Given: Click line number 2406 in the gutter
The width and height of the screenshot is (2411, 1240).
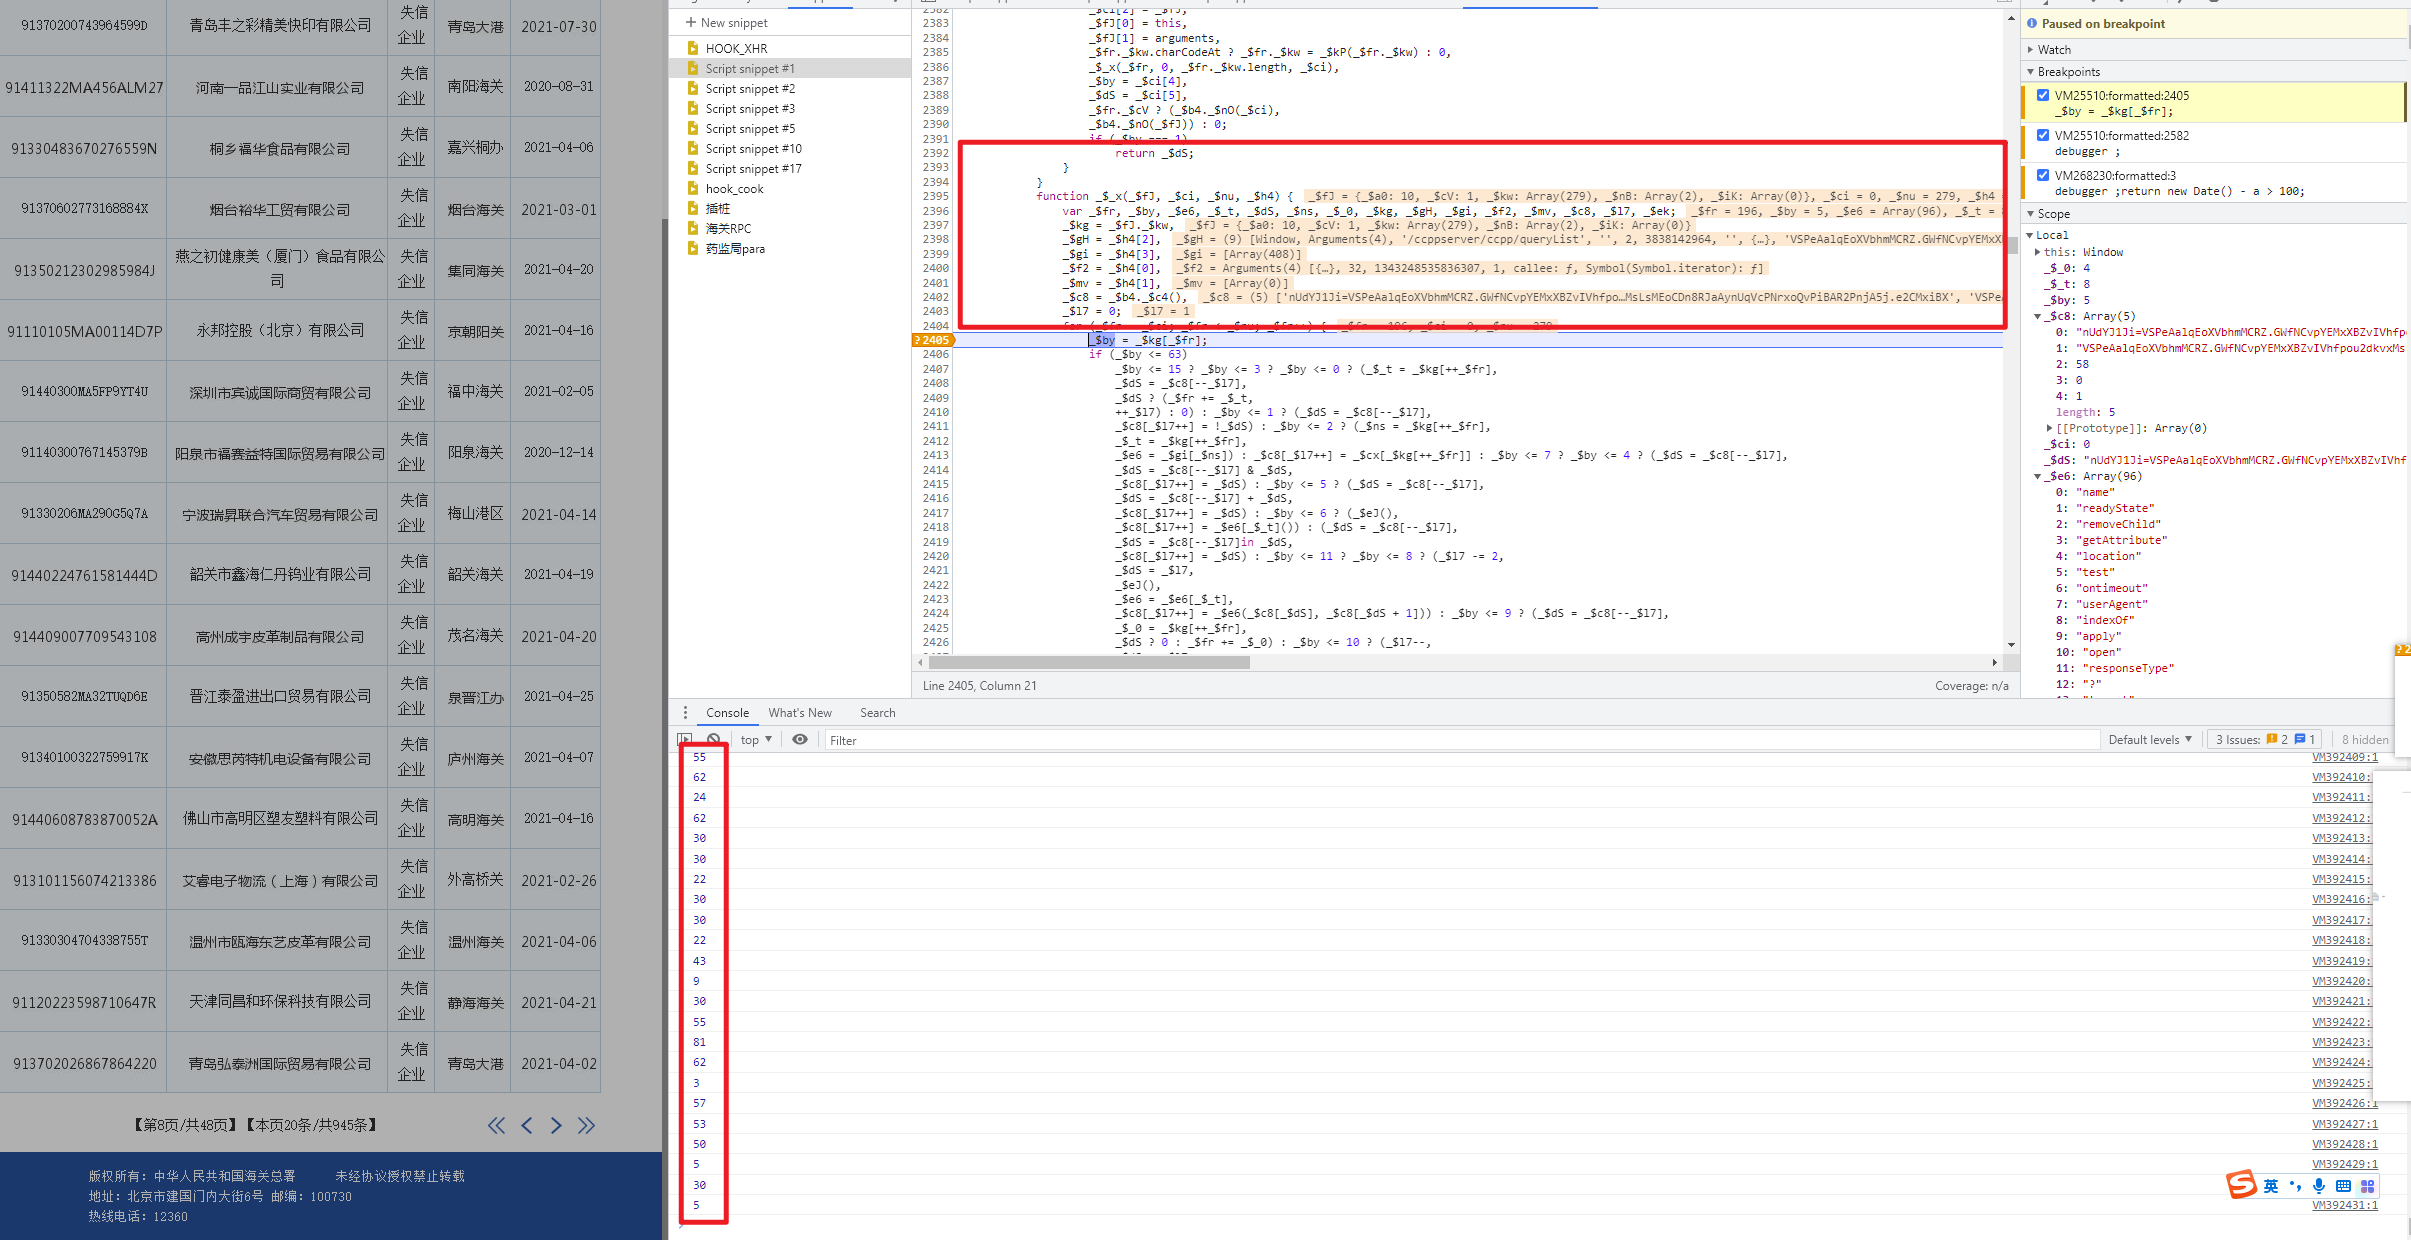Looking at the screenshot, I should (935, 354).
